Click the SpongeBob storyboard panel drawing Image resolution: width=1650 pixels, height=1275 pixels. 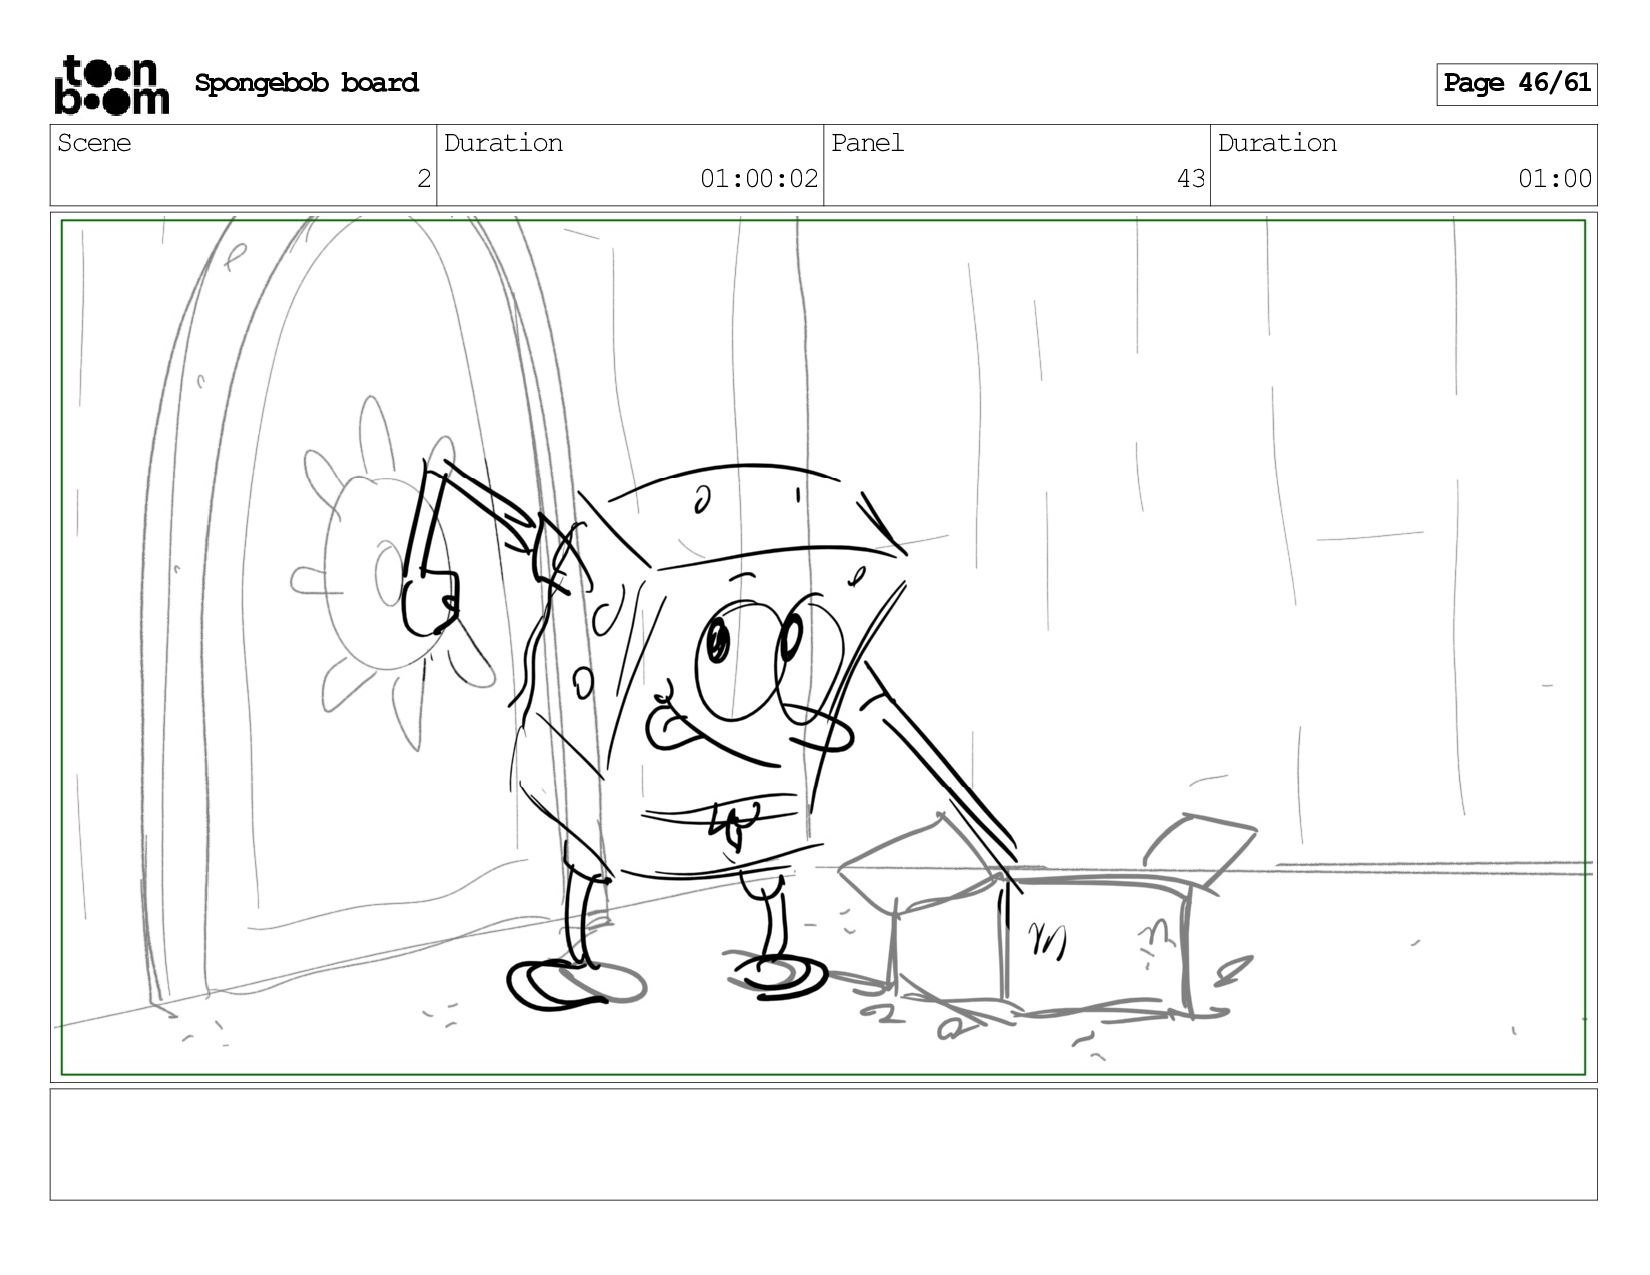pos(823,647)
